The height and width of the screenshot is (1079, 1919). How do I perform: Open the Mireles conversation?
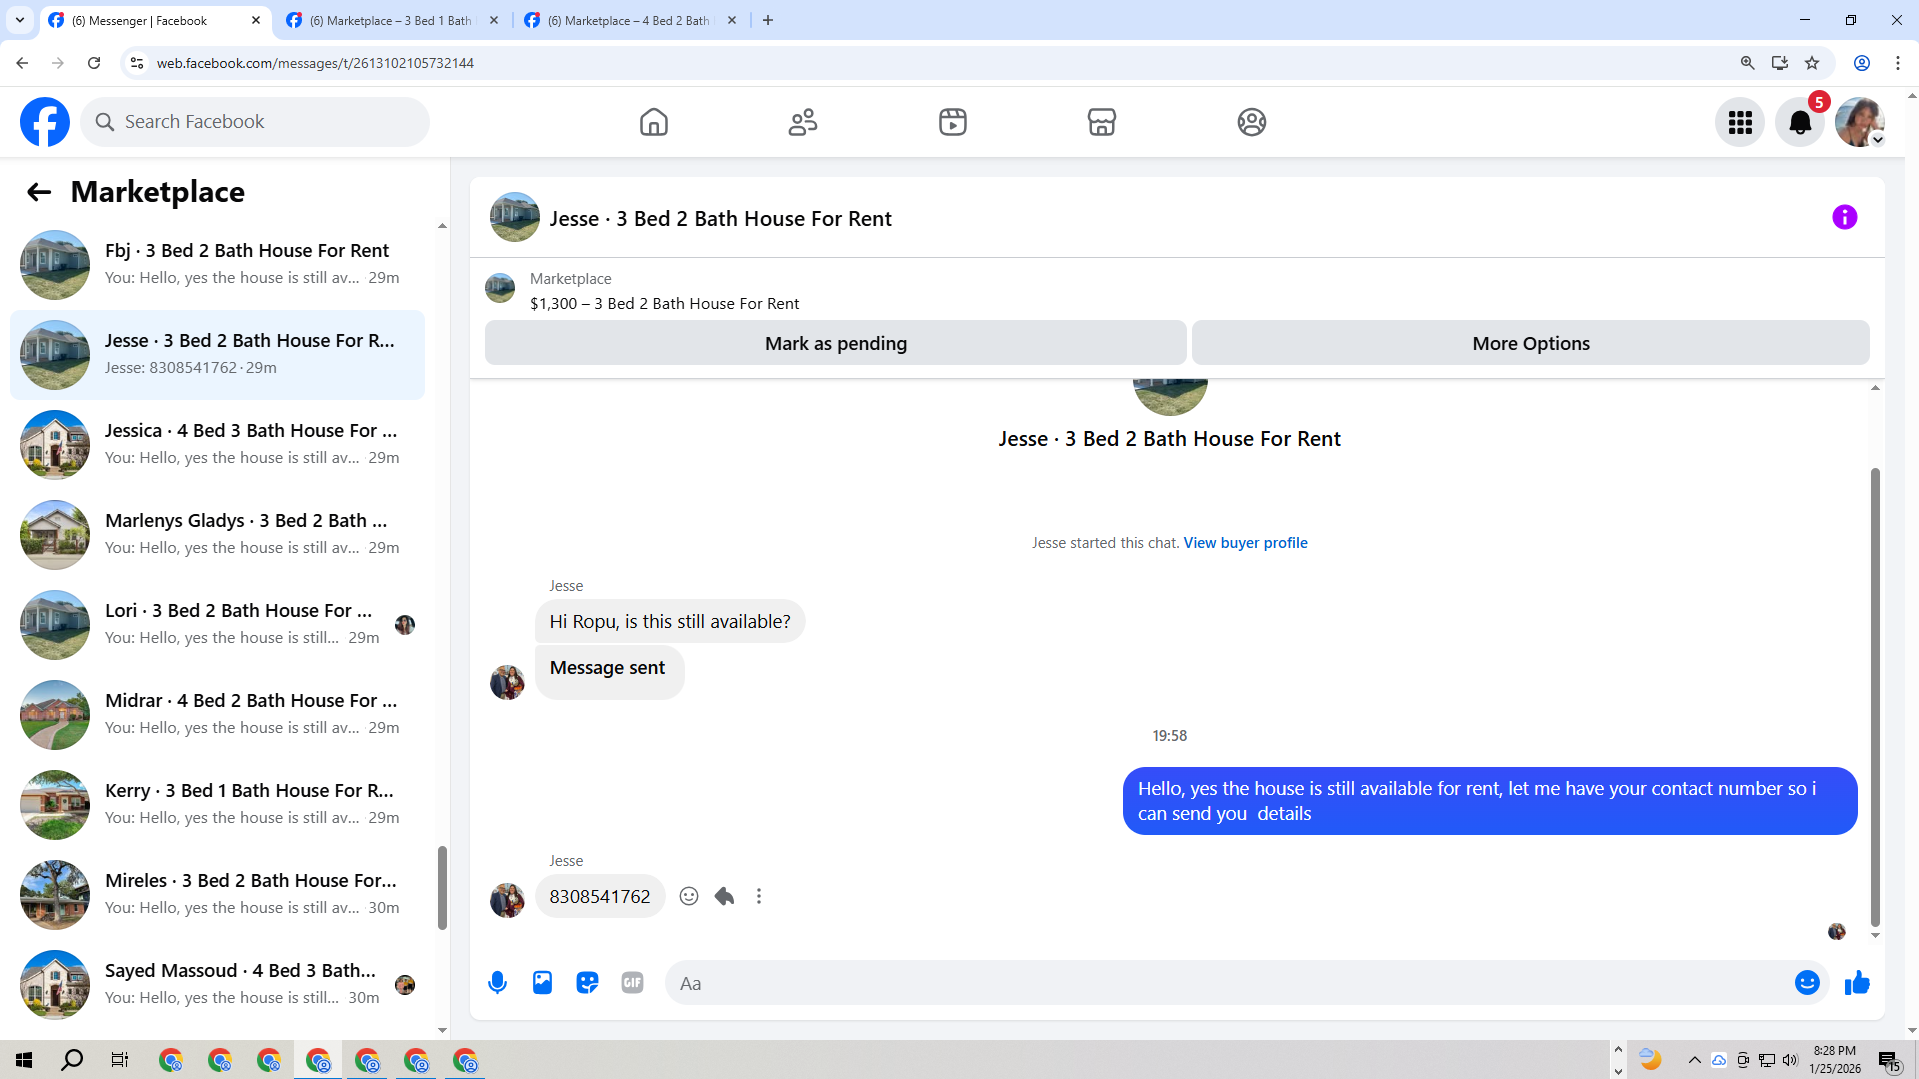pyautogui.click(x=217, y=895)
